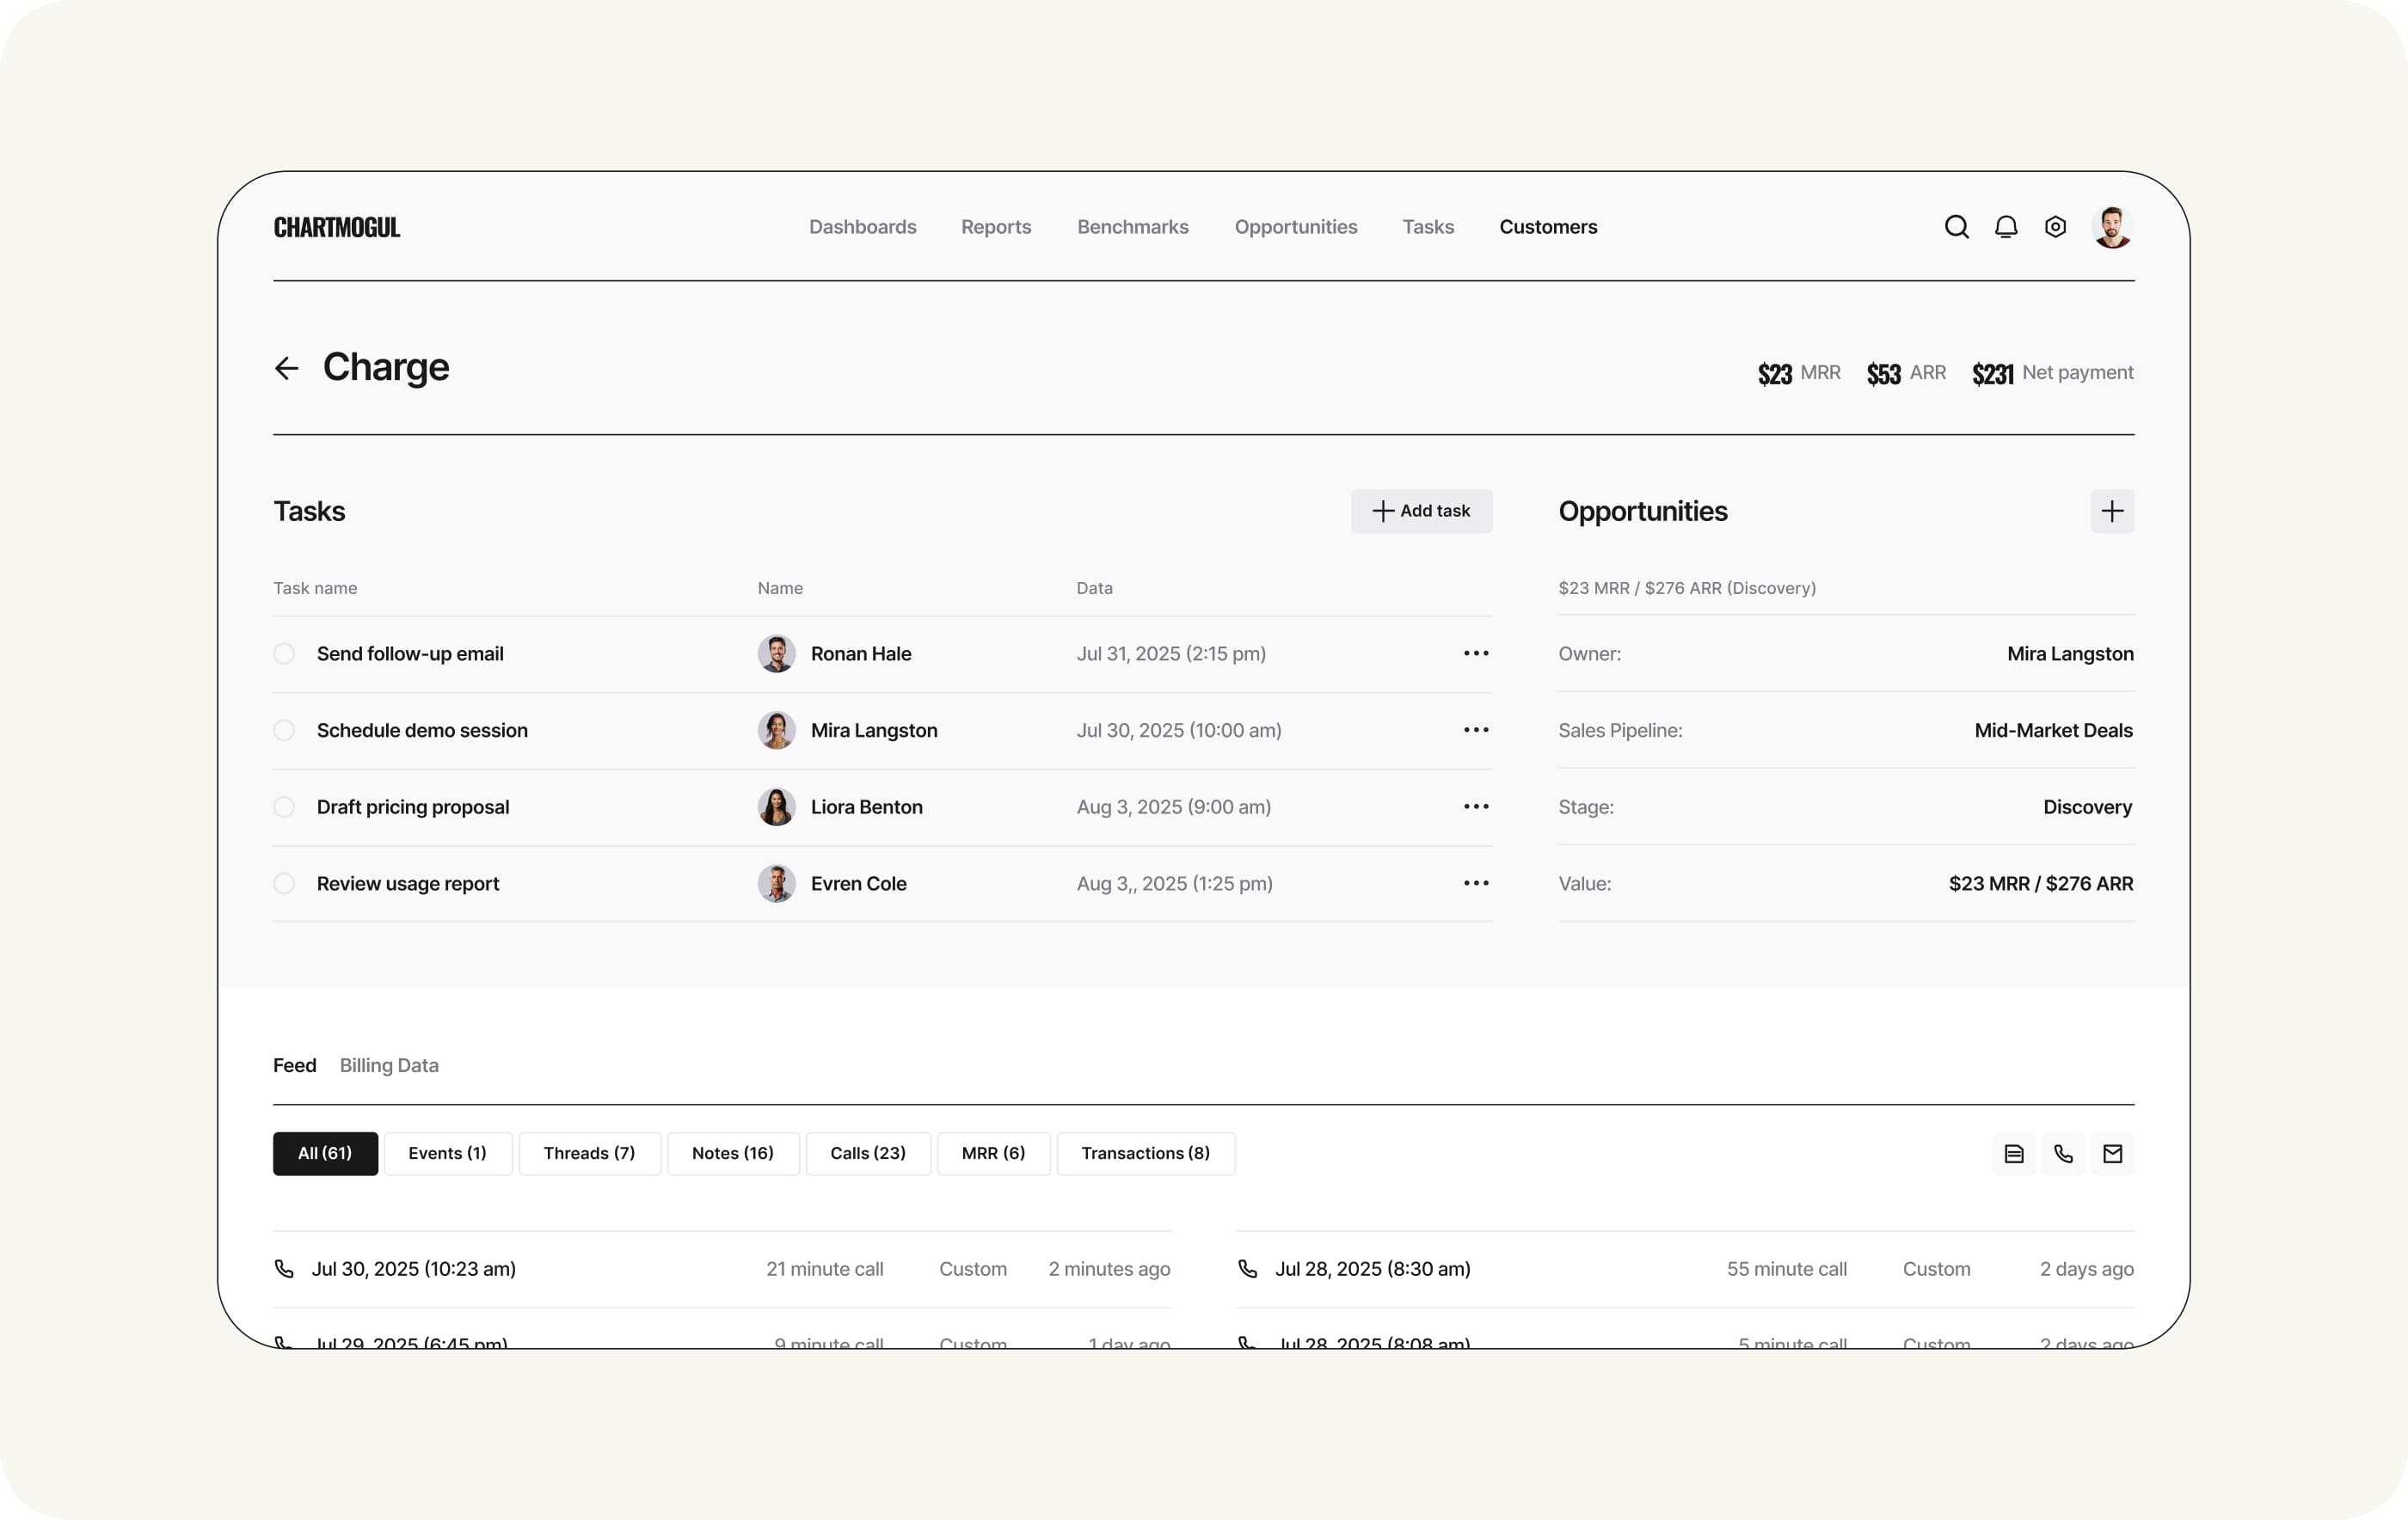The image size is (2408, 1520).
Task: Open the Jul 30, 2025 (10:23 am) call entry
Action: [x=413, y=1269]
